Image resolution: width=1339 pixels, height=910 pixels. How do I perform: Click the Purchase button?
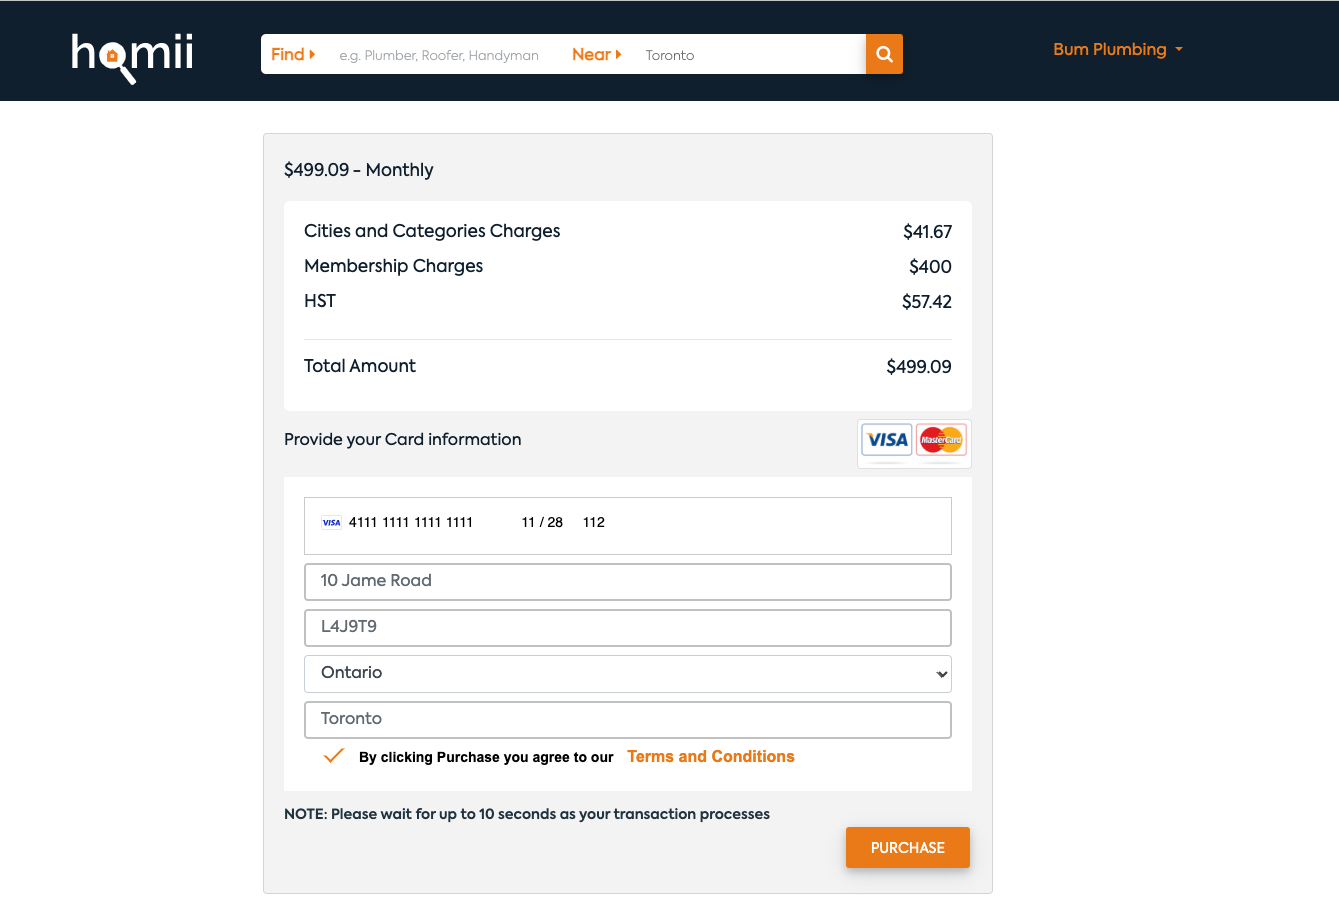click(x=908, y=847)
